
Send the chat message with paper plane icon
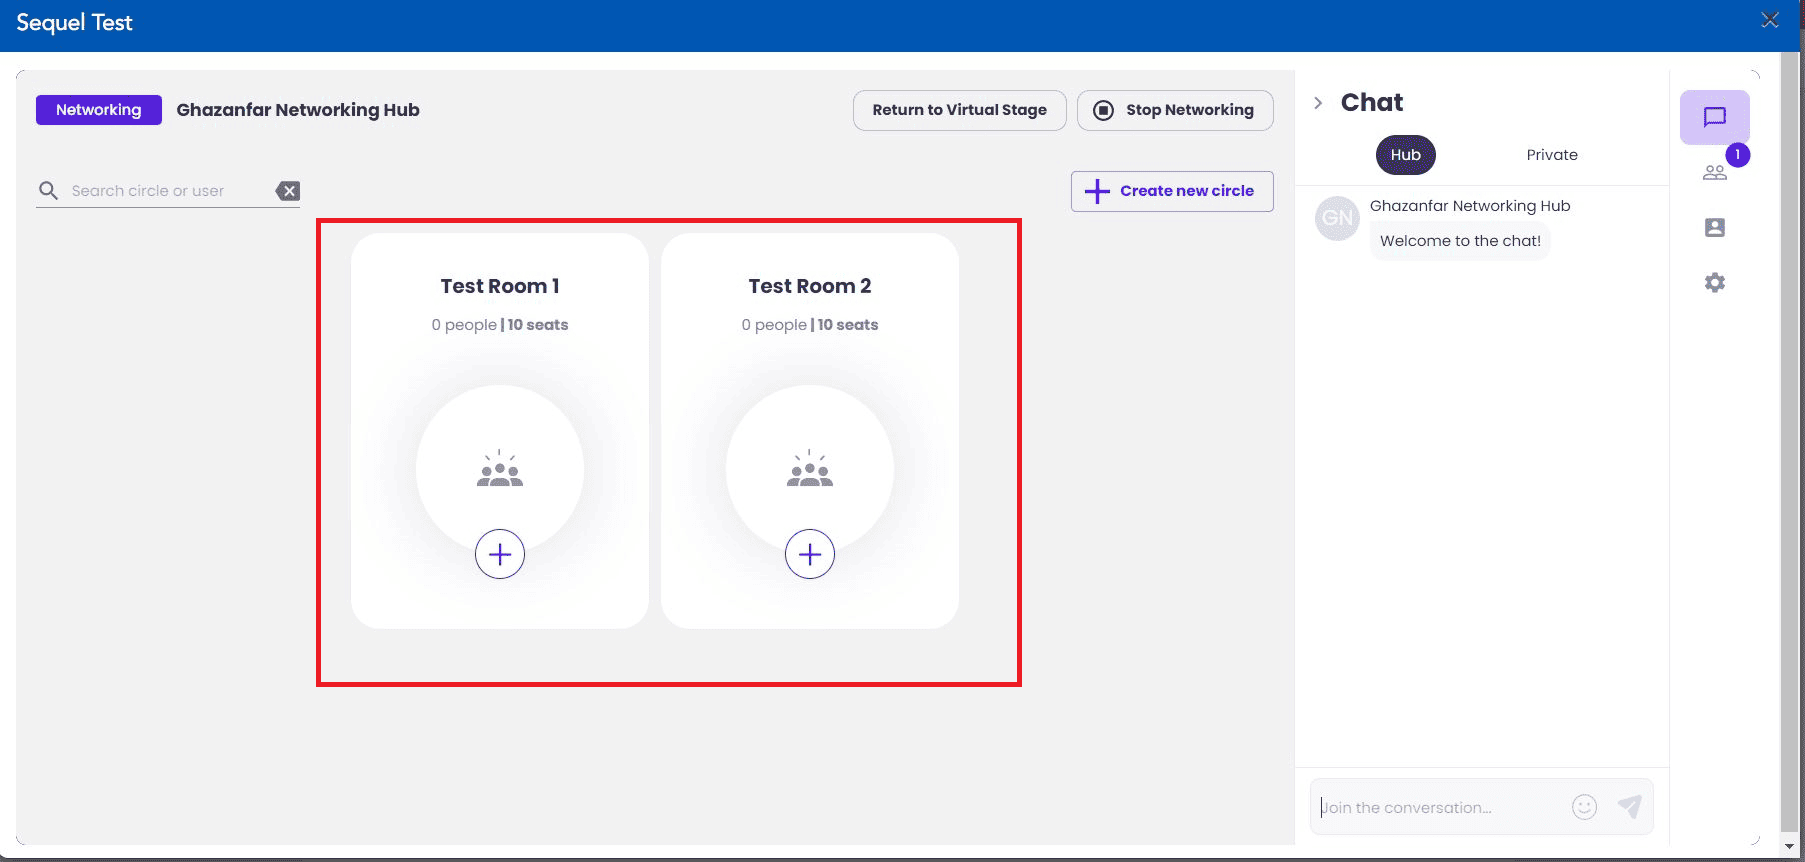(1629, 807)
